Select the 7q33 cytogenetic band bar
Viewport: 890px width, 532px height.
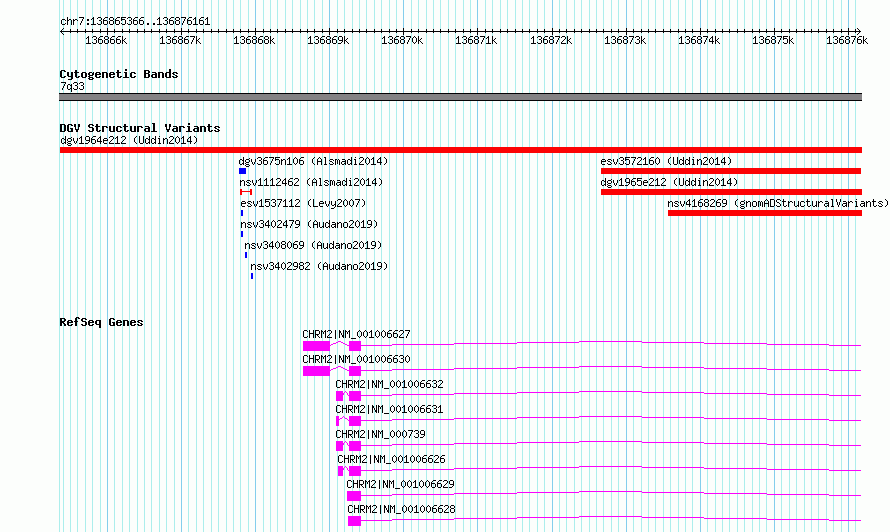(x=460, y=97)
